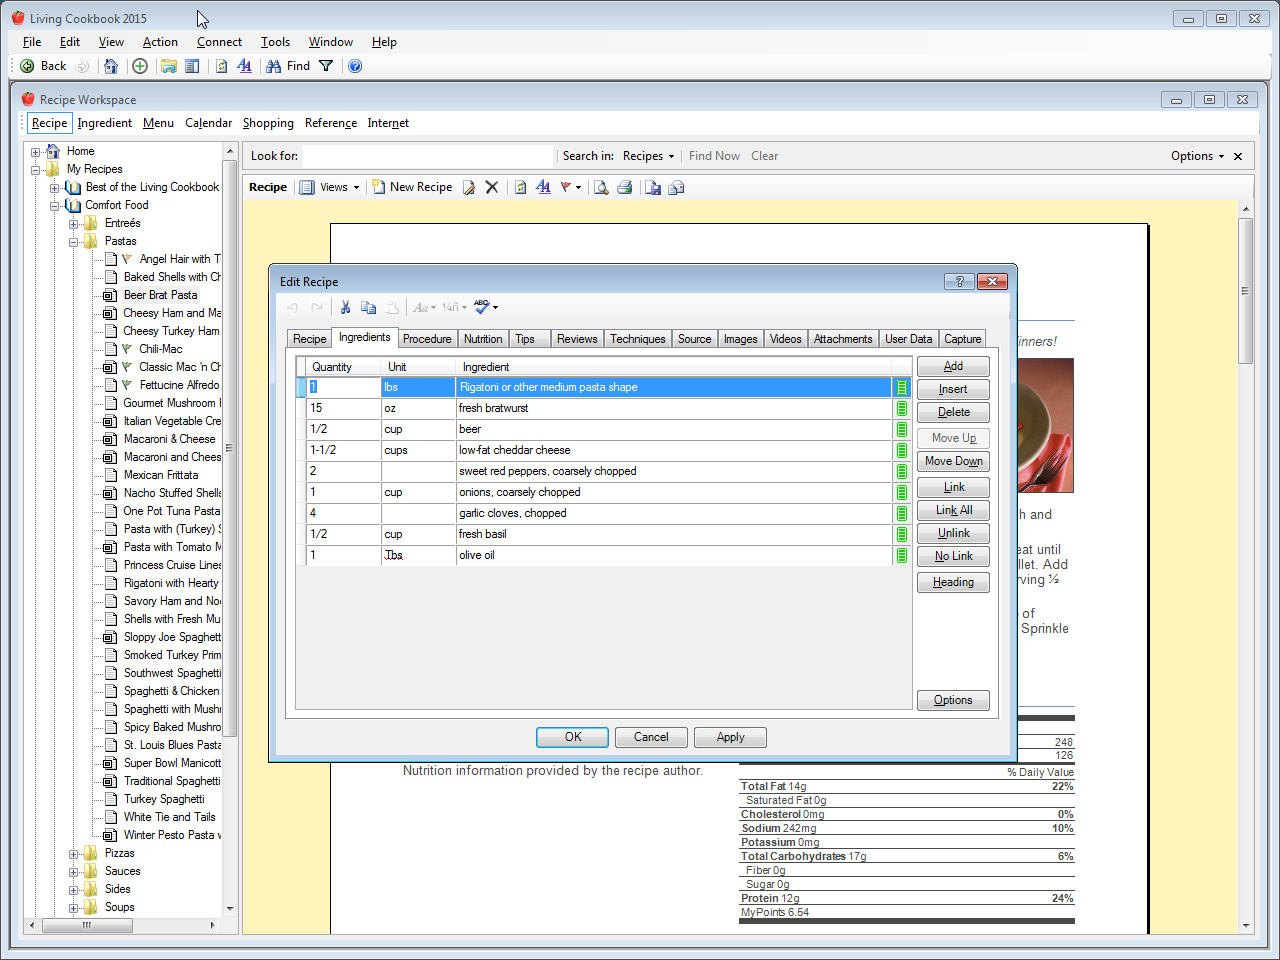The width and height of the screenshot is (1280, 960).
Task: Open the Connect menu
Action: click(219, 42)
